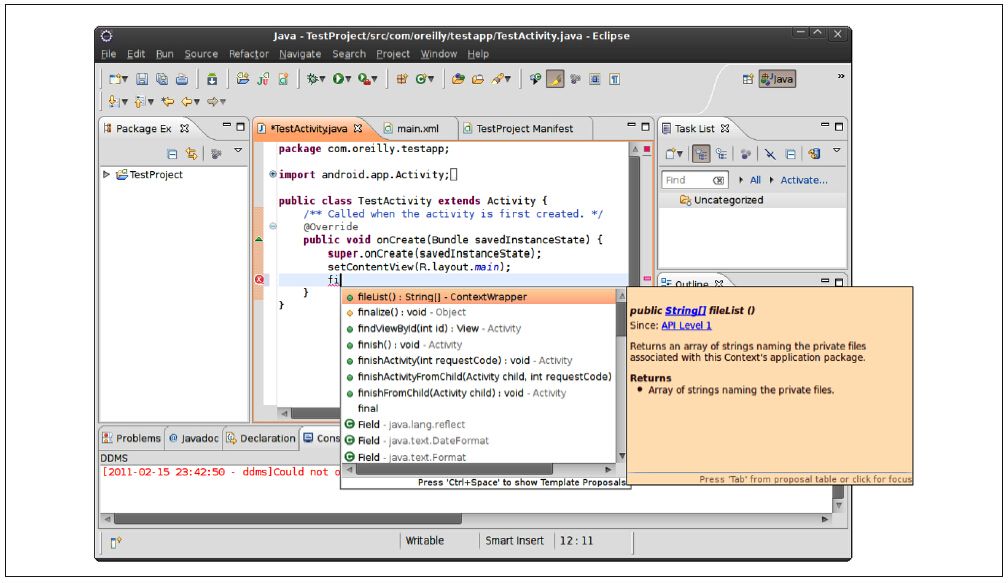The width and height of the screenshot is (1008, 583).
Task: Open the Declaration view tab
Action: point(261,438)
